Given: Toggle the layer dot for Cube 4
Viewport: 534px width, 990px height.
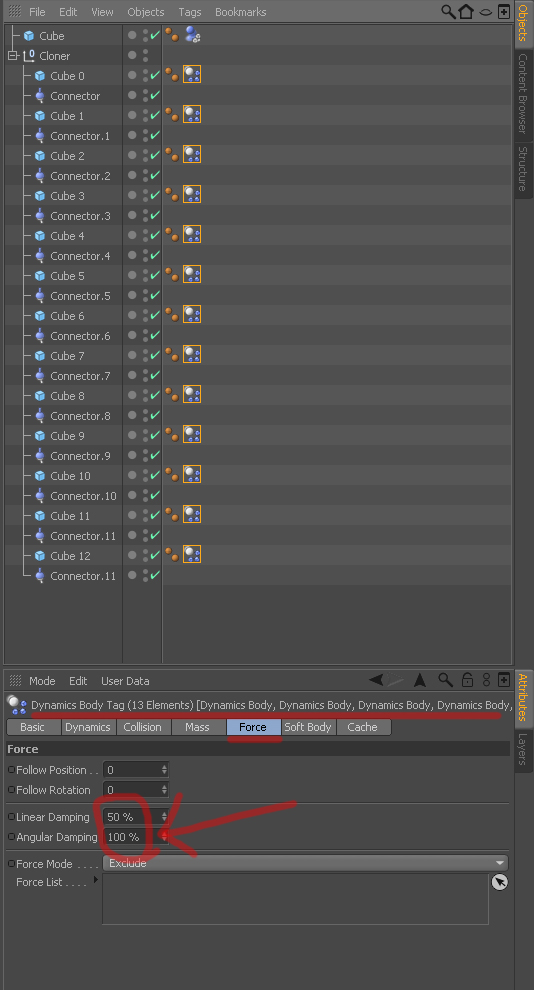Looking at the screenshot, I should coord(132,235).
